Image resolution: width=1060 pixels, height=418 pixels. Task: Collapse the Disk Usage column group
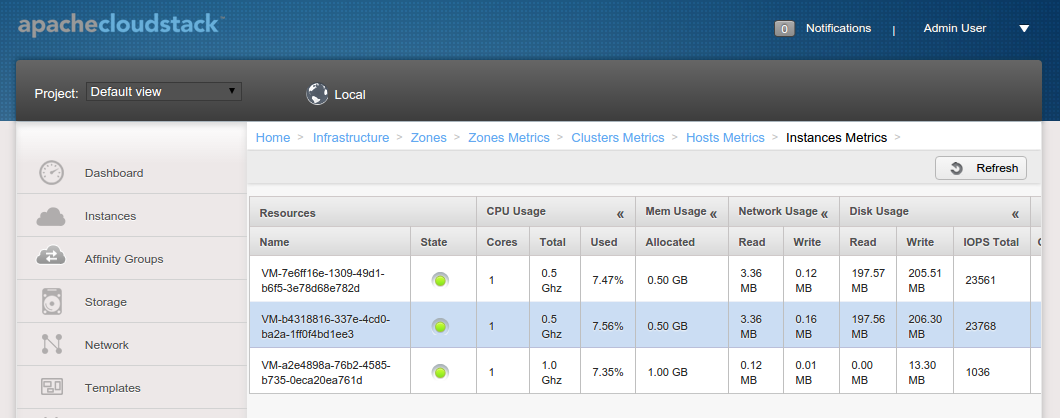1015,214
